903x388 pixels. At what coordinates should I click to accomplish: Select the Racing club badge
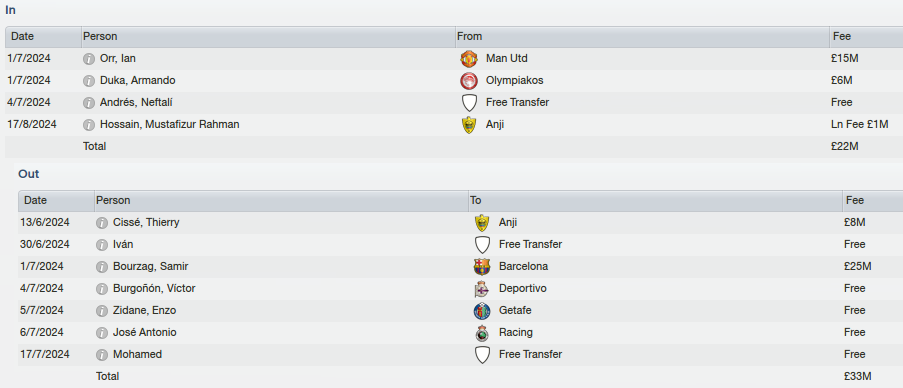pos(482,333)
